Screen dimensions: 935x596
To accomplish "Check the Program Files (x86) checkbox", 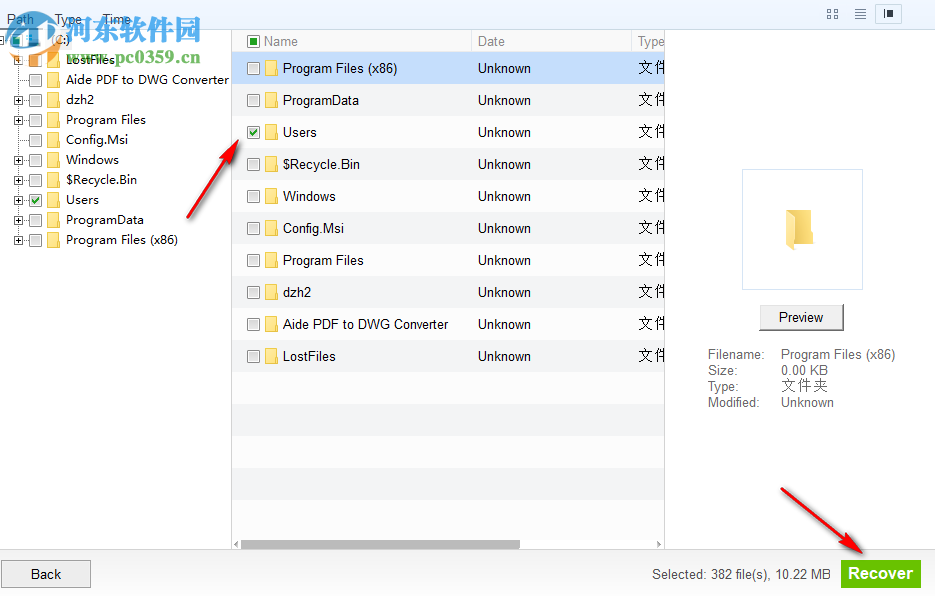I will click(x=253, y=68).
